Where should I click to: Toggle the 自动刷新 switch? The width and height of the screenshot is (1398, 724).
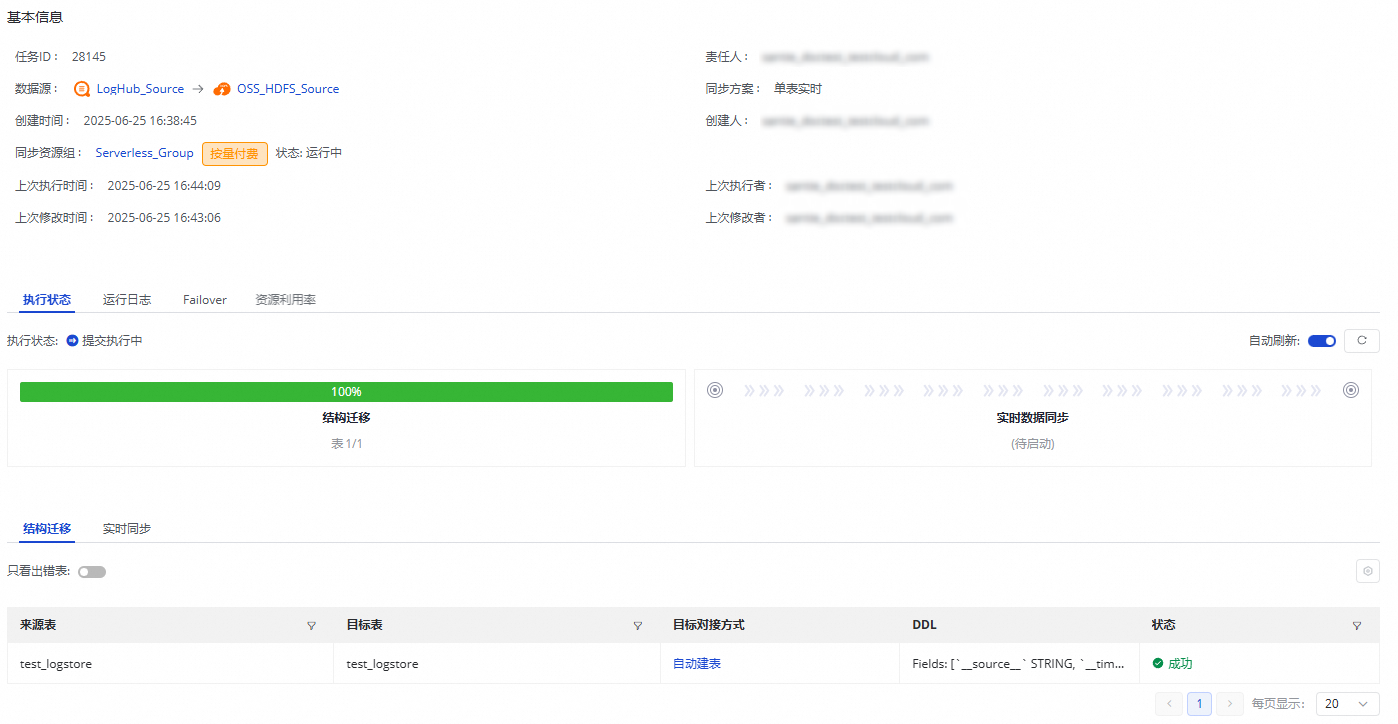pos(1322,341)
